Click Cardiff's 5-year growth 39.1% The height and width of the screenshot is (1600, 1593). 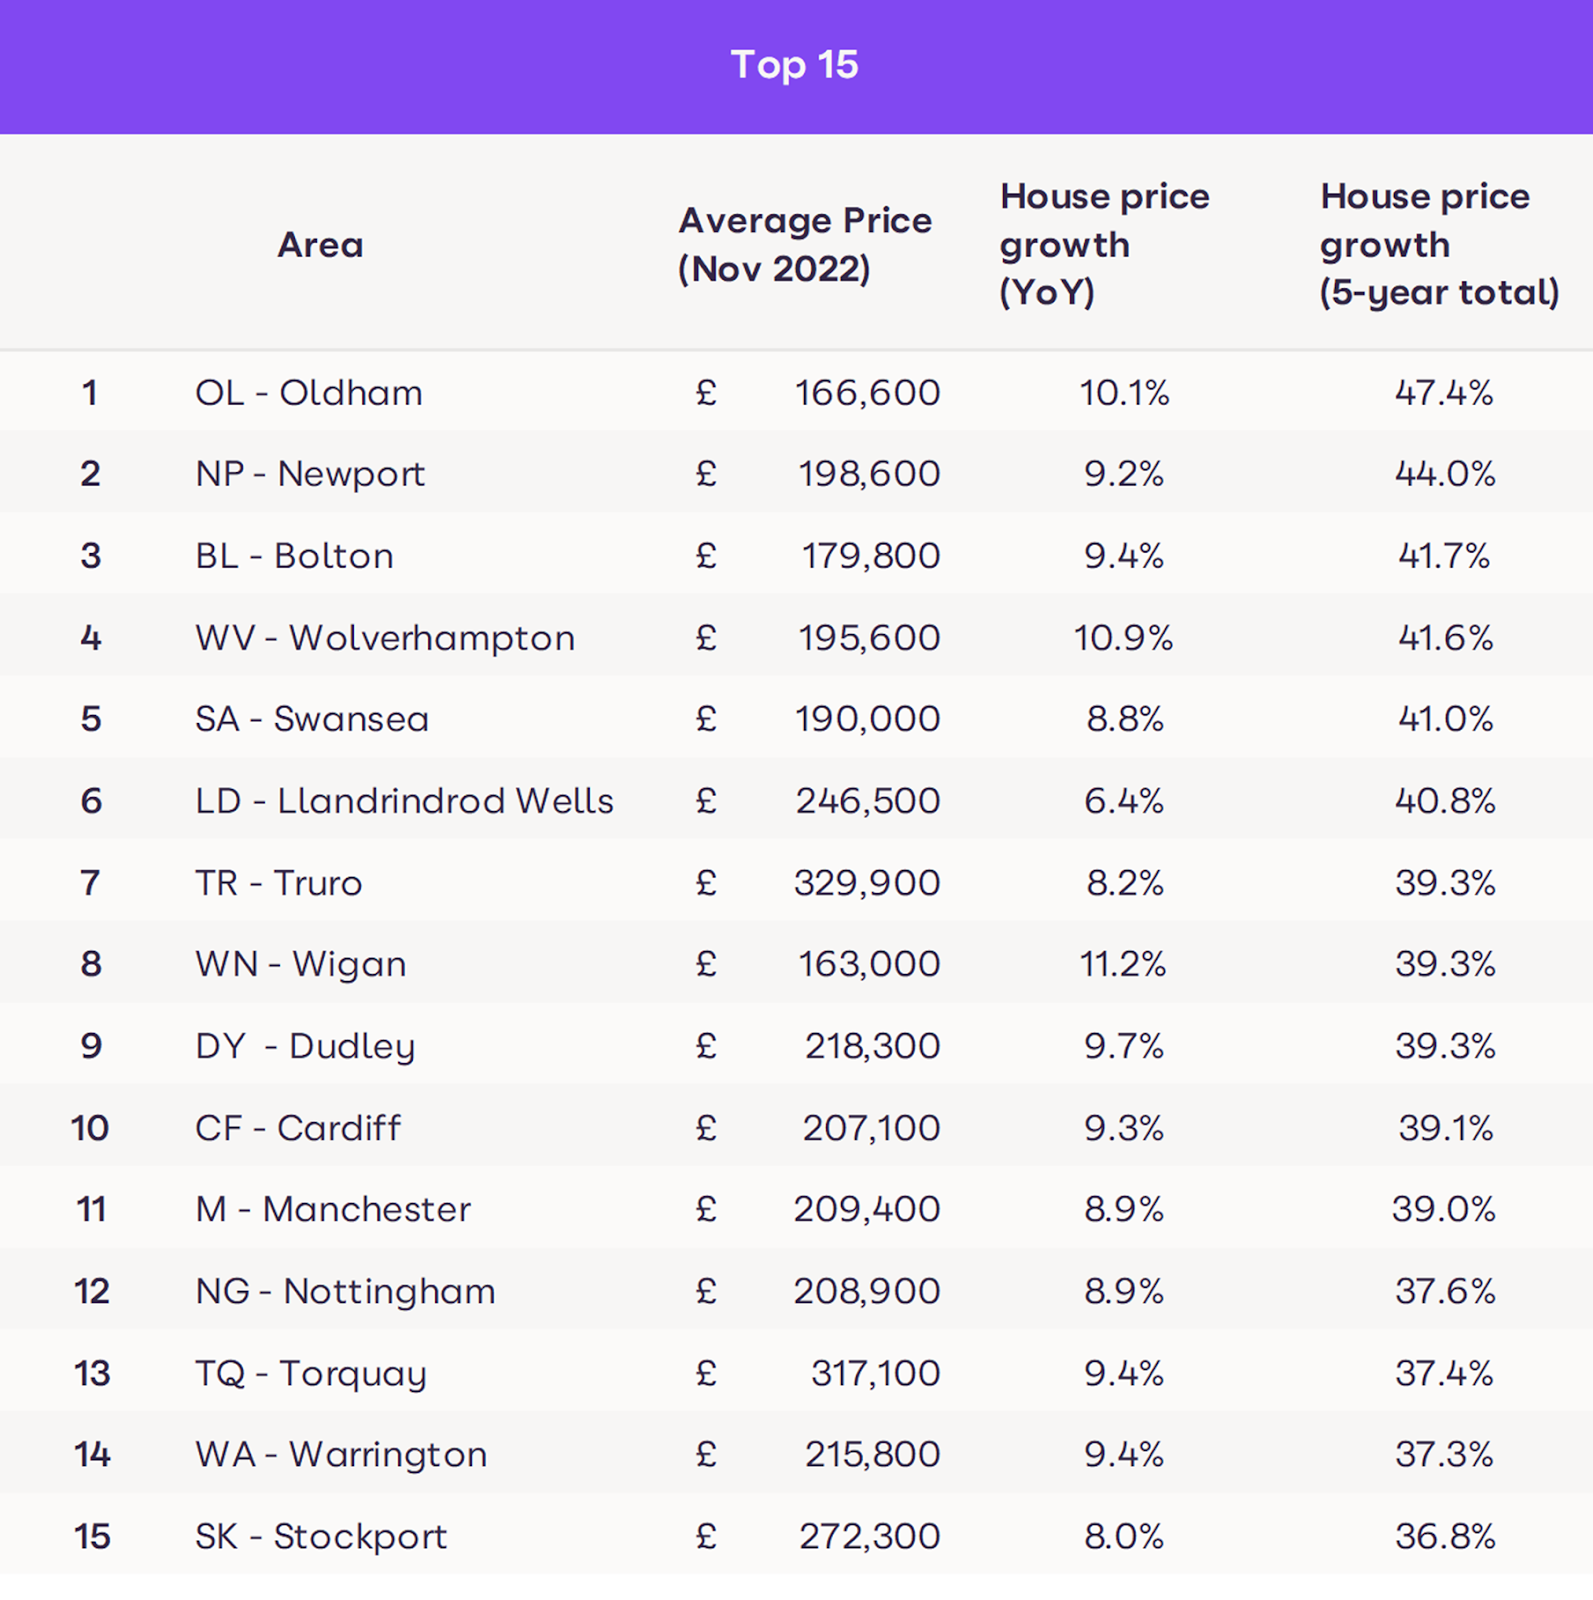click(1446, 1128)
